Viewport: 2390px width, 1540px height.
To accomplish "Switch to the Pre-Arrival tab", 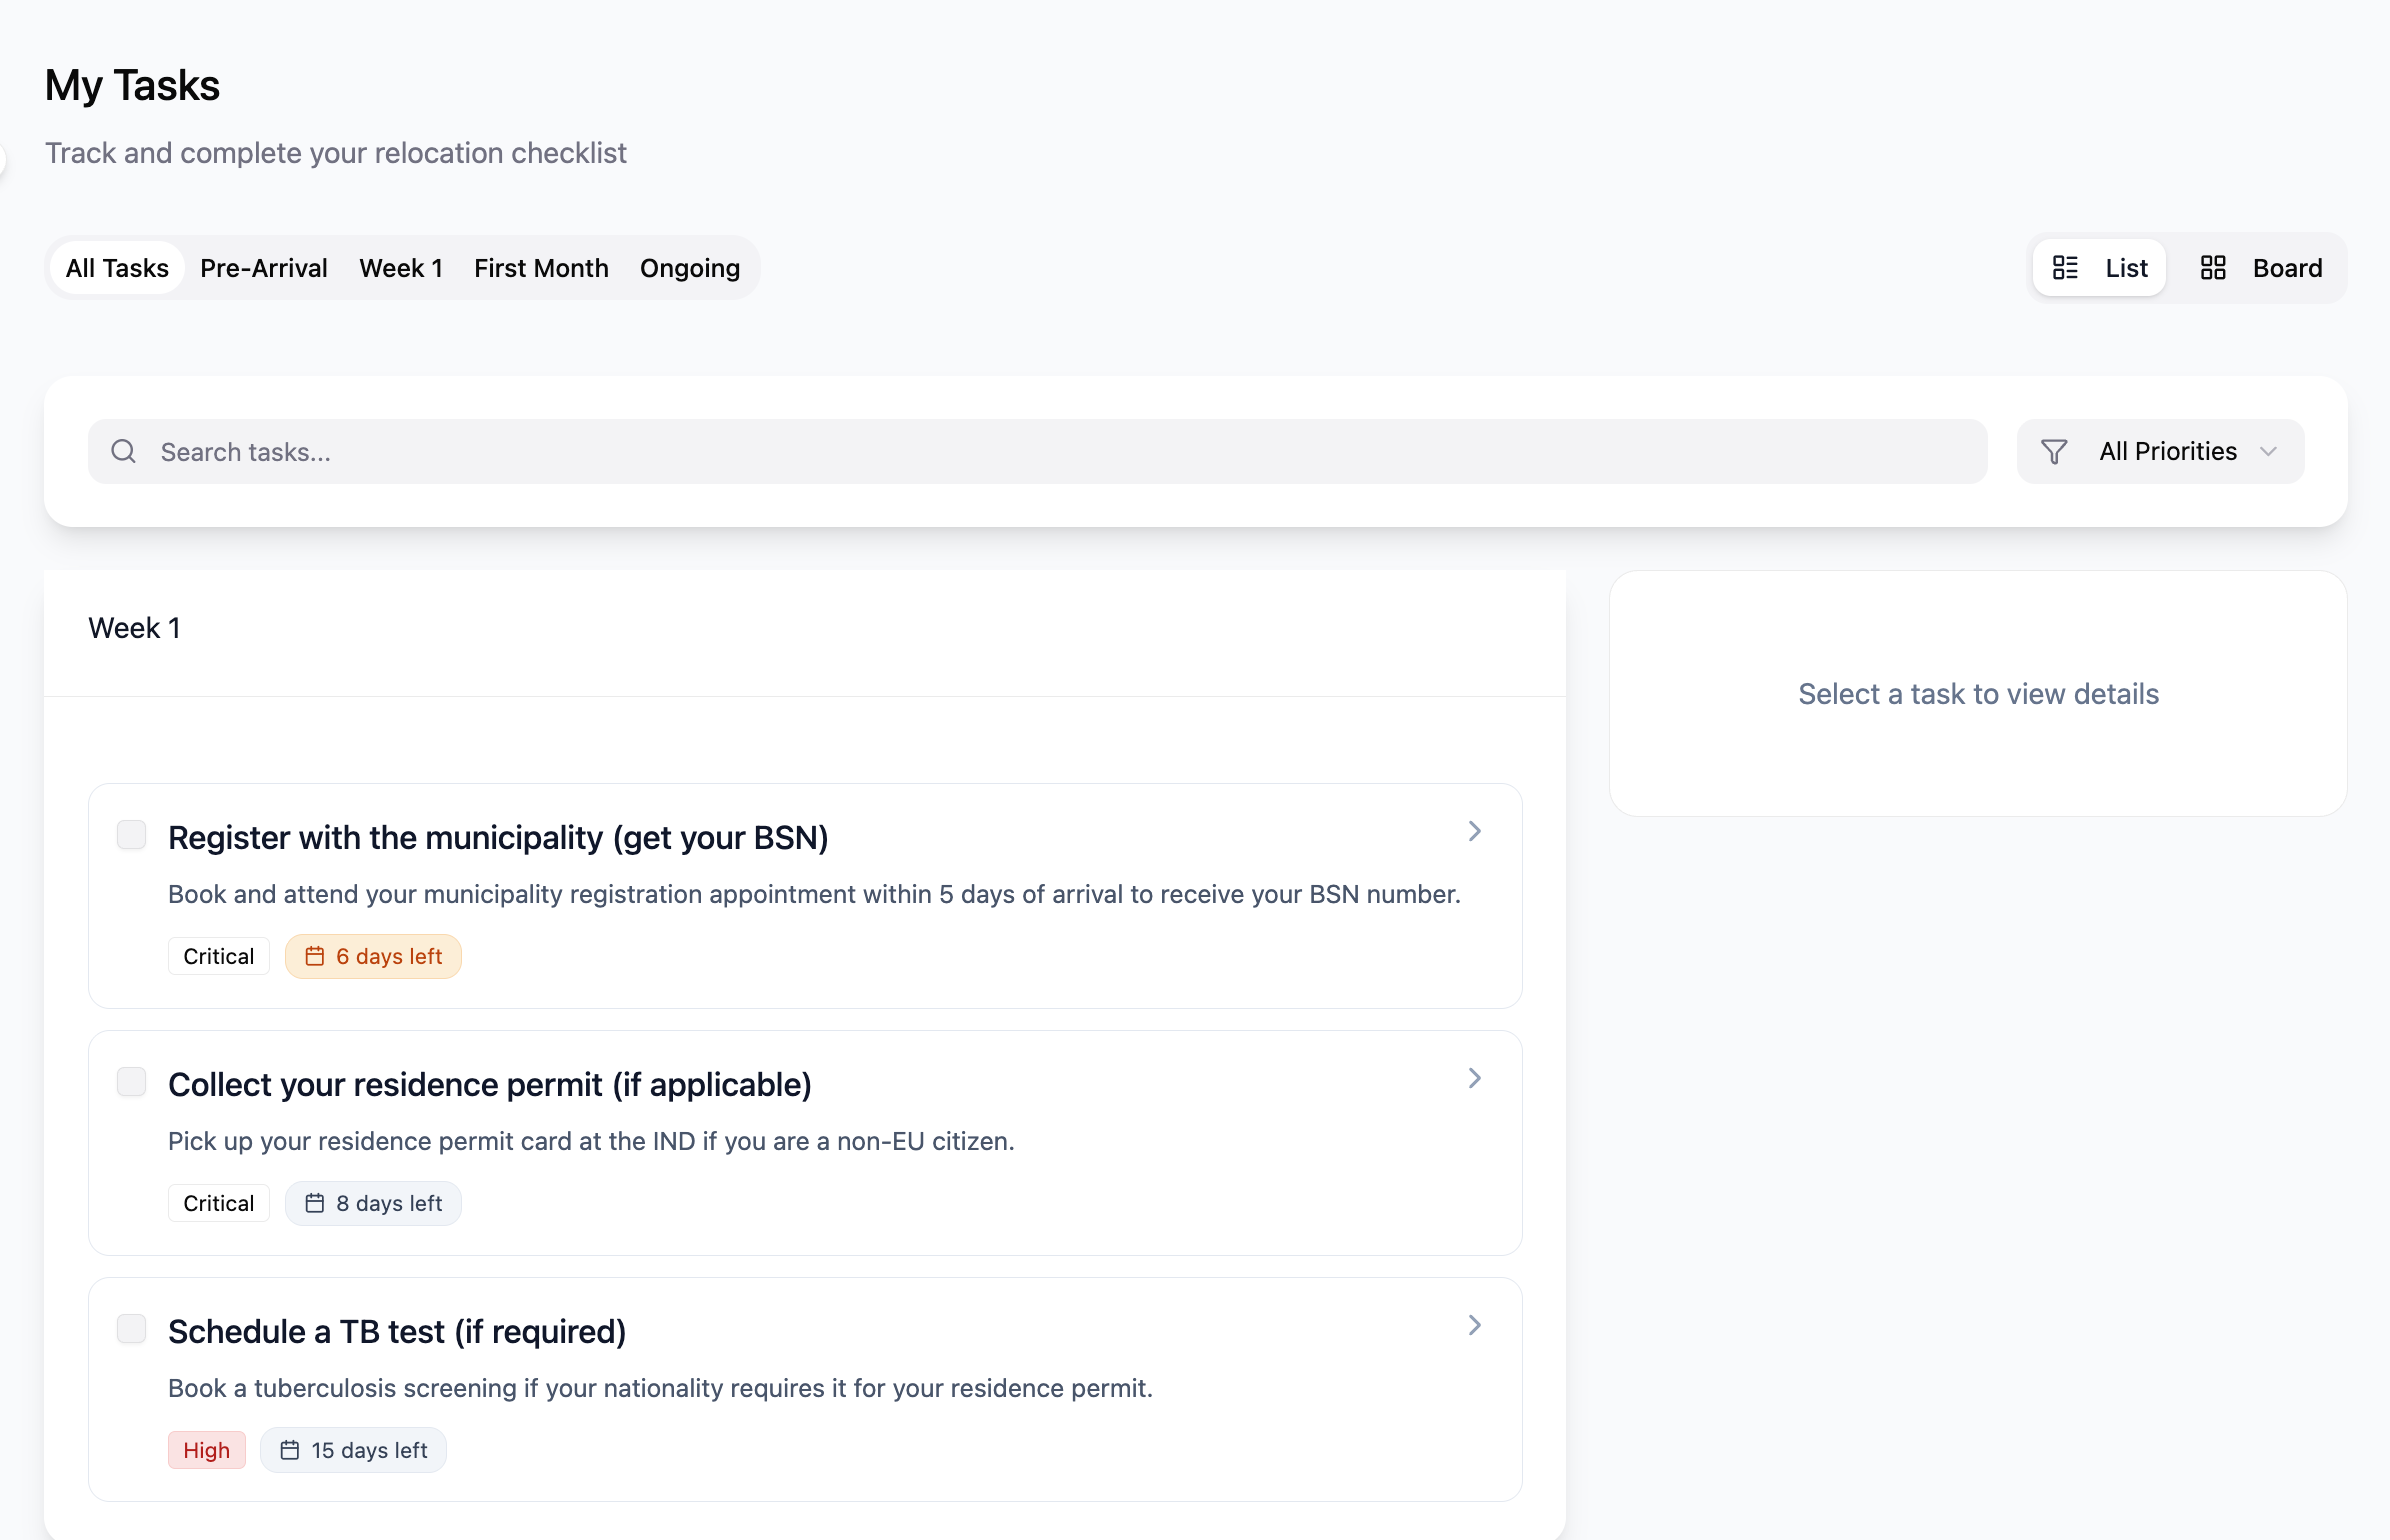I will click(263, 267).
